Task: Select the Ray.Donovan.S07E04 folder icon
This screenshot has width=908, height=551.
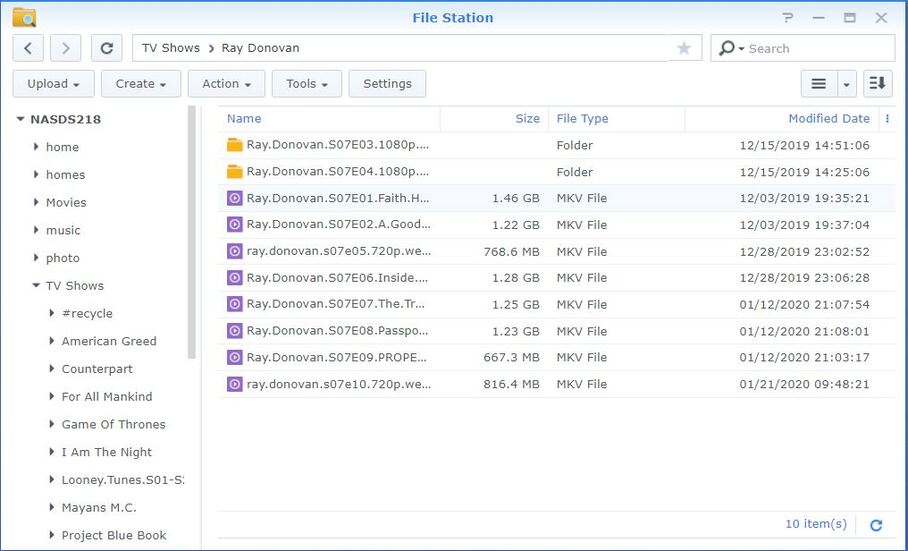Action: (235, 171)
